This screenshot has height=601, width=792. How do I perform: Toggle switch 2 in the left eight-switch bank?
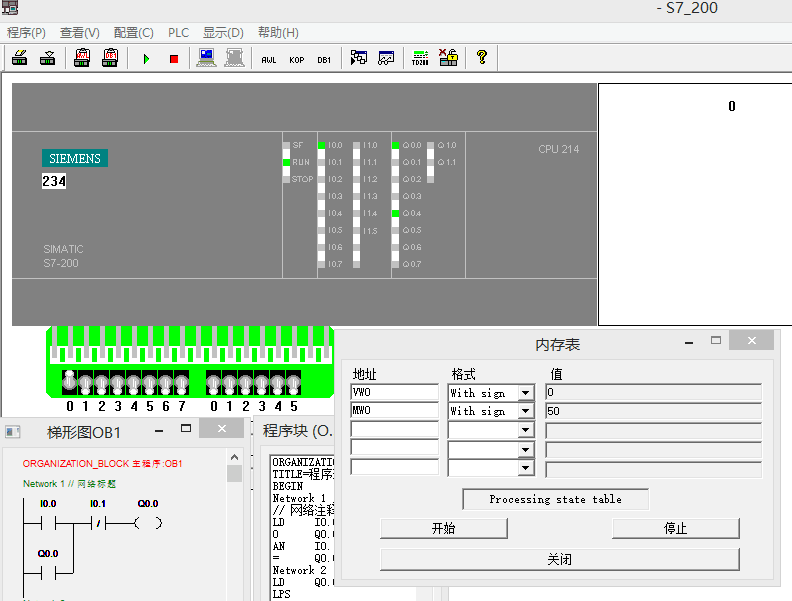102,384
